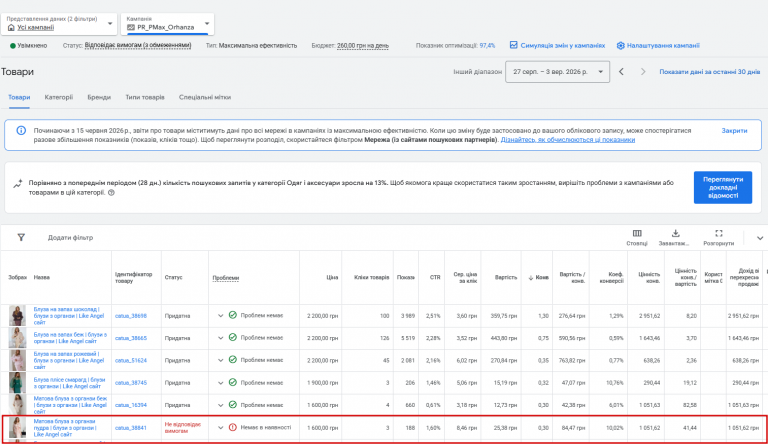Open product 'Блуза на запах шоколад'
768x444 pixels.
(x=69, y=316)
